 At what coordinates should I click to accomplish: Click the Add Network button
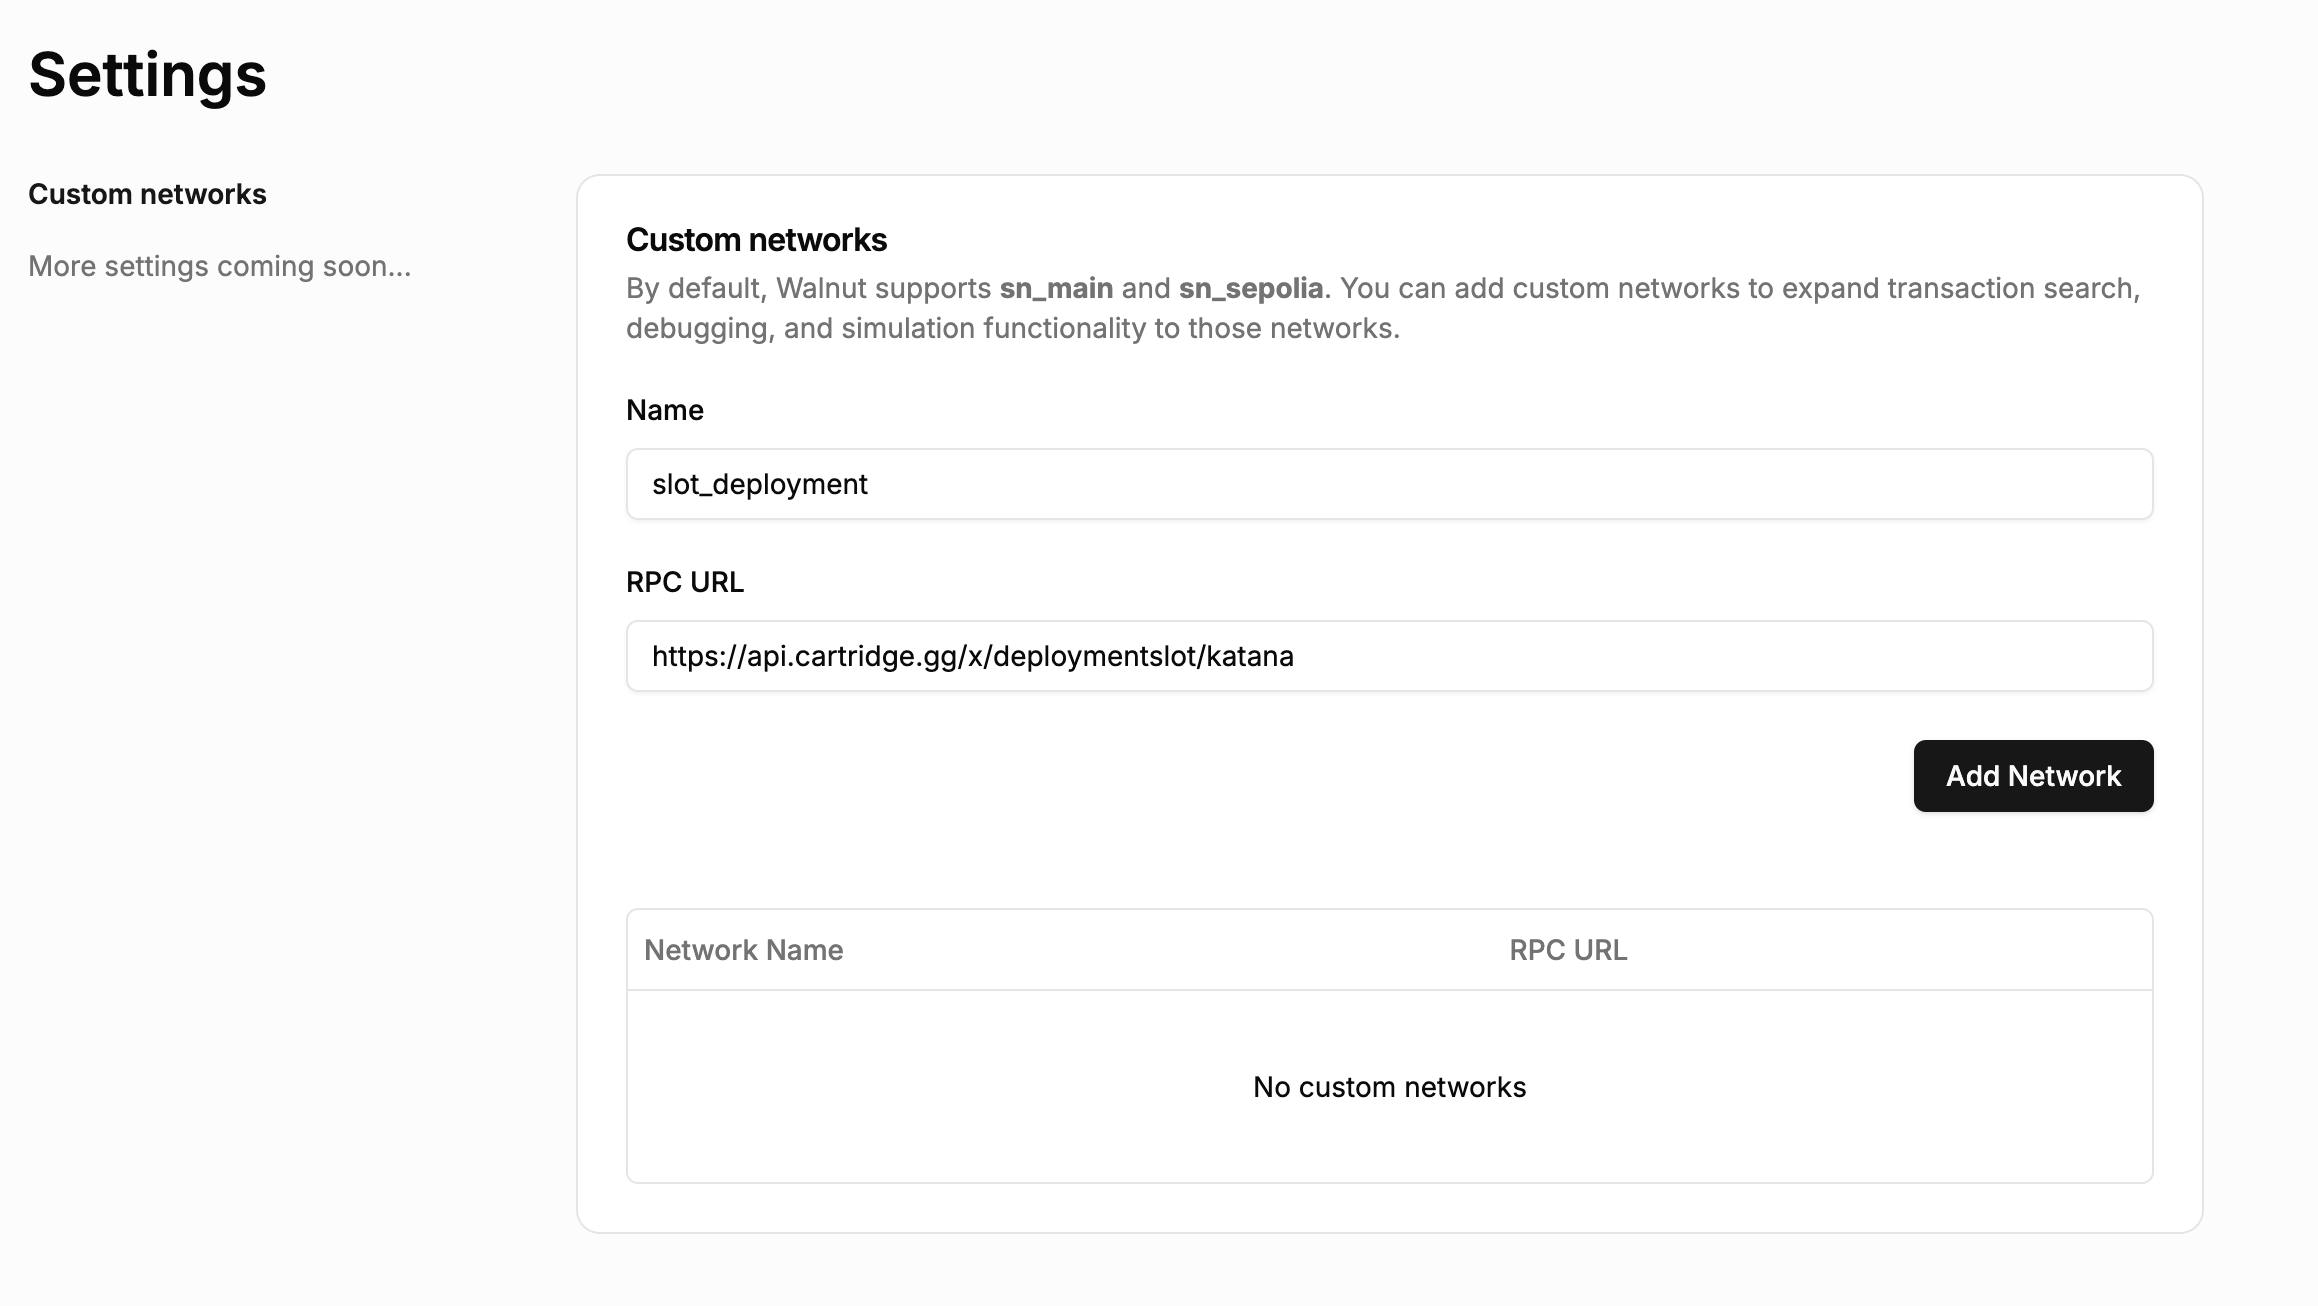tap(2032, 775)
